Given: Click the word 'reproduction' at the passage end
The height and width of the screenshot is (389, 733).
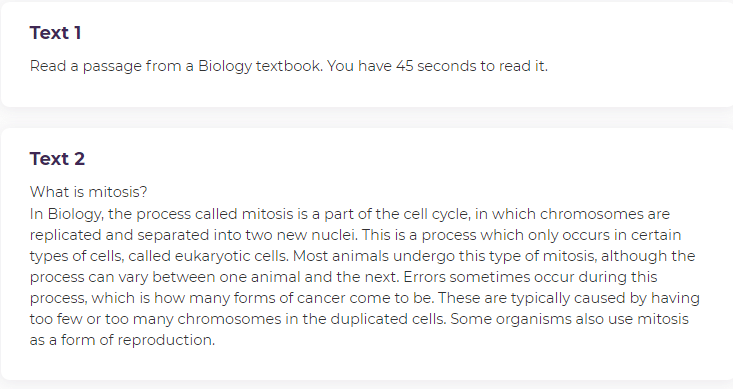Looking at the screenshot, I should click(166, 340).
